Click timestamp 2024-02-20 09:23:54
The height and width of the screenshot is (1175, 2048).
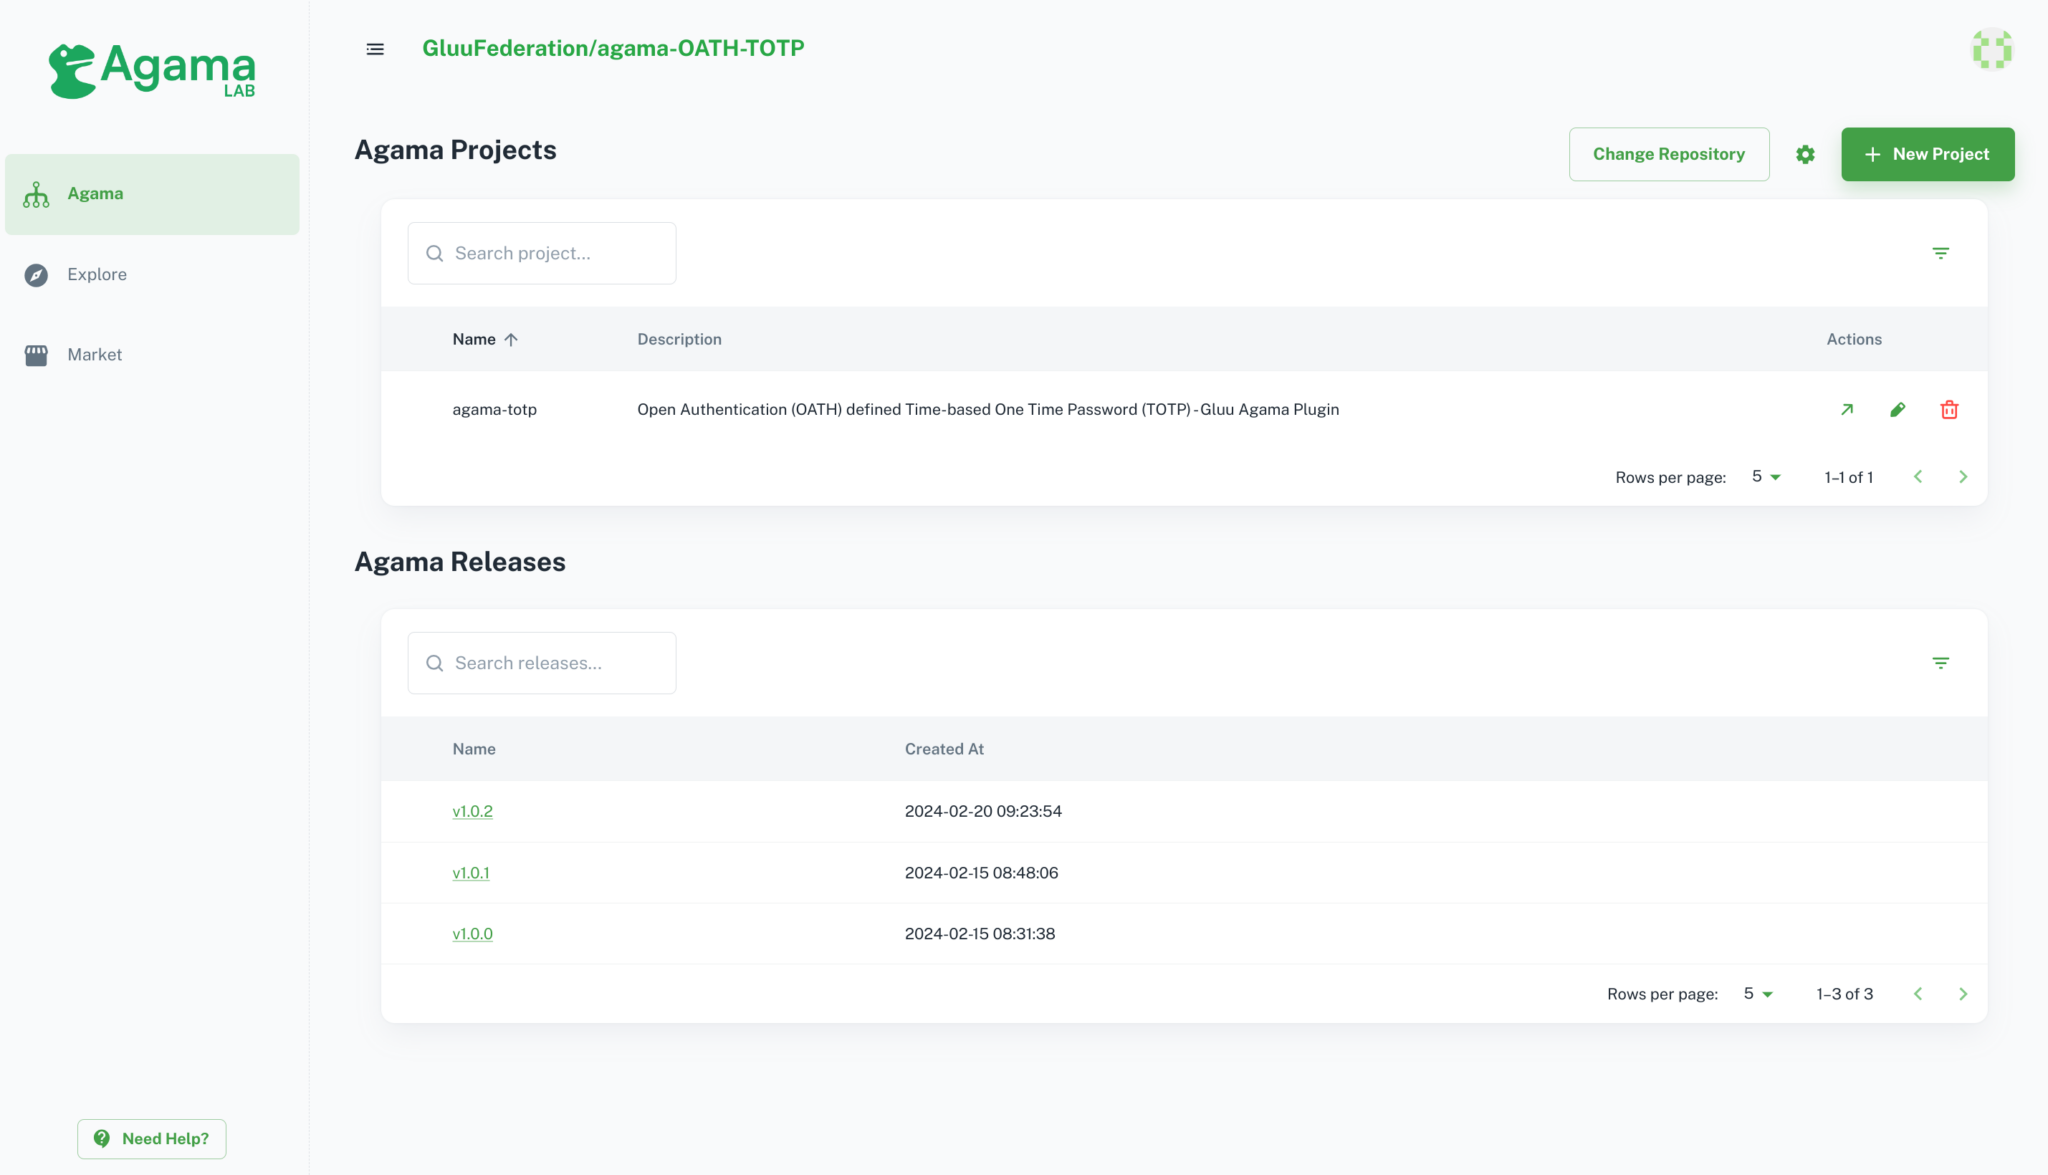tap(983, 811)
